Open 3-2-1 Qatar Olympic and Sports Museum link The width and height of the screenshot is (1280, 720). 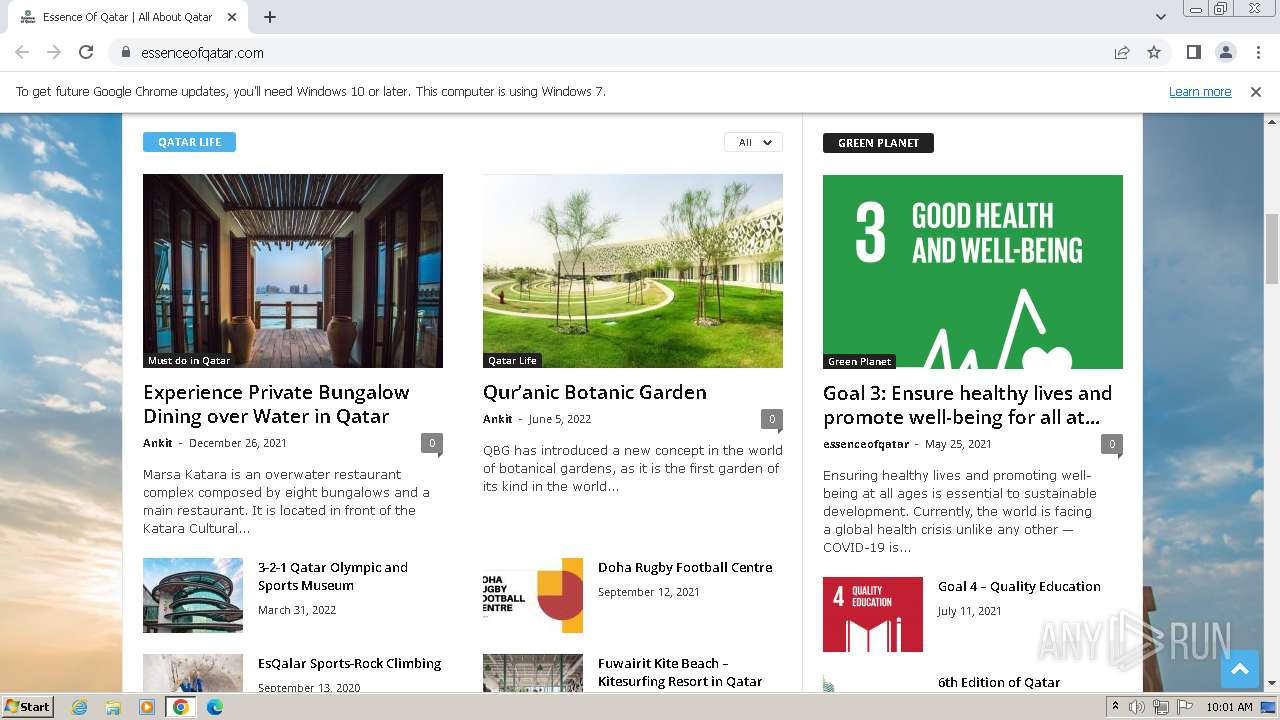(333, 576)
